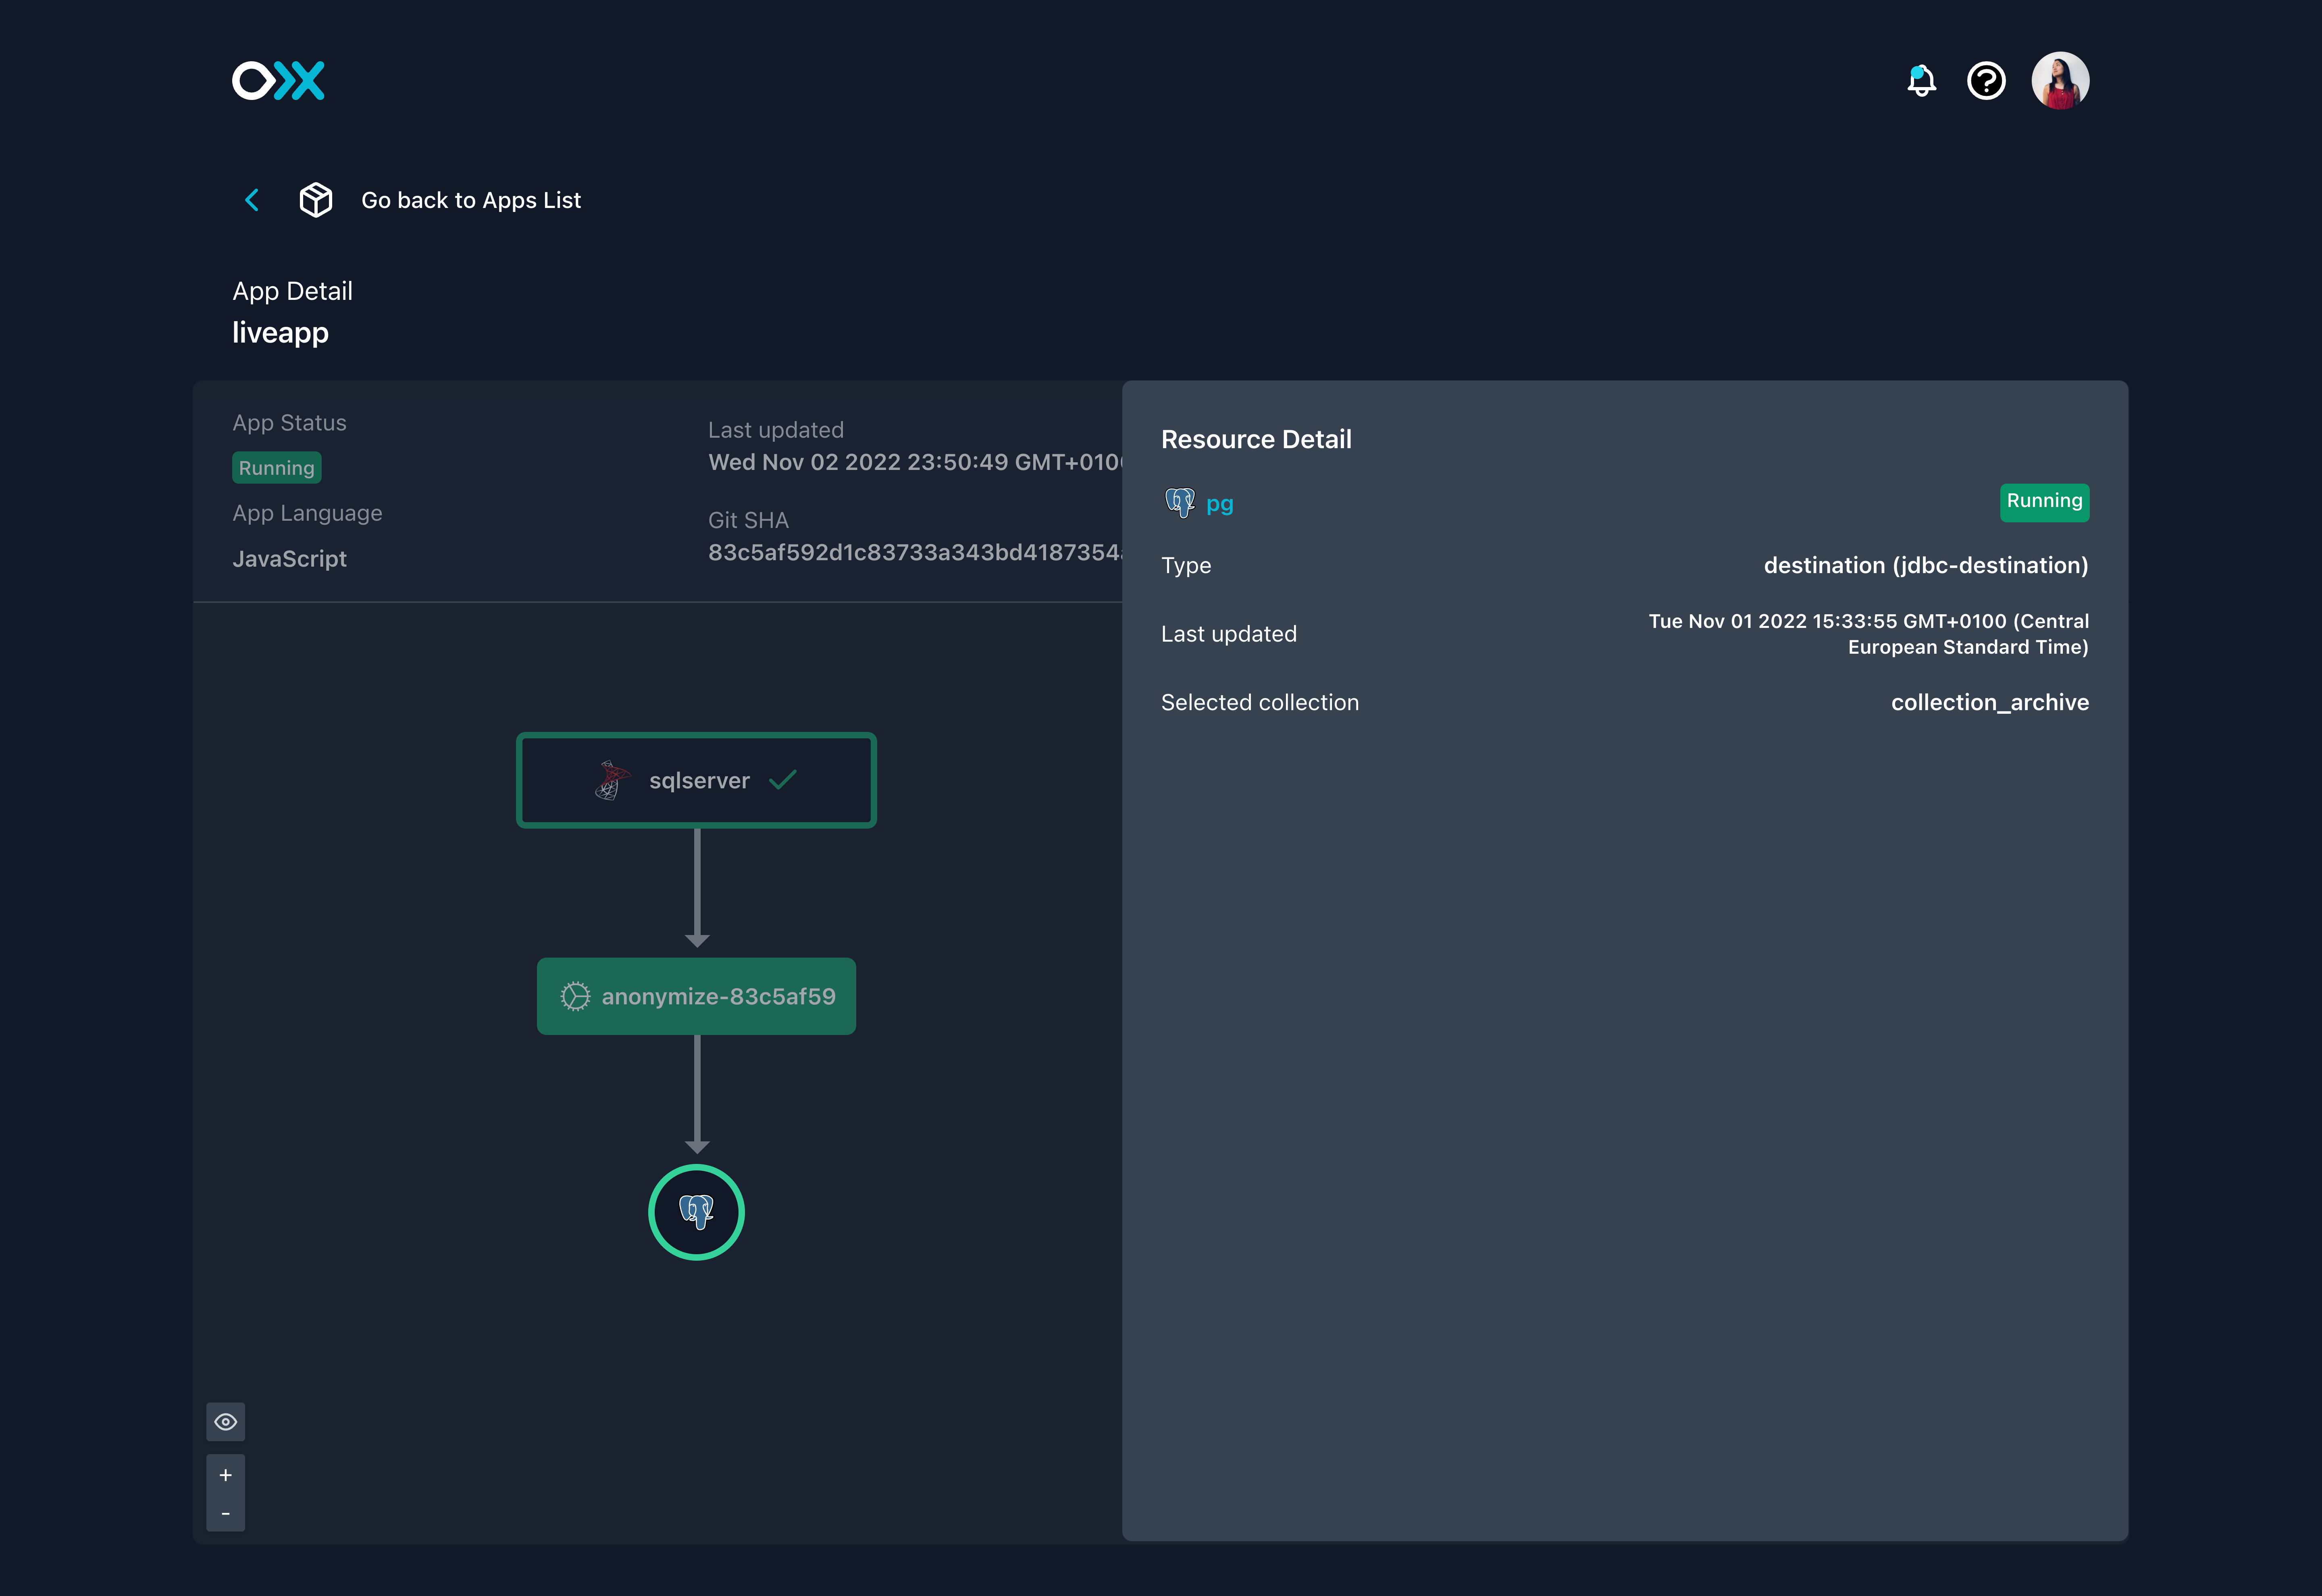Click the Wed Nov 02 2022 timestamp
This screenshot has height=1596, width=2322.
point(915,462)
